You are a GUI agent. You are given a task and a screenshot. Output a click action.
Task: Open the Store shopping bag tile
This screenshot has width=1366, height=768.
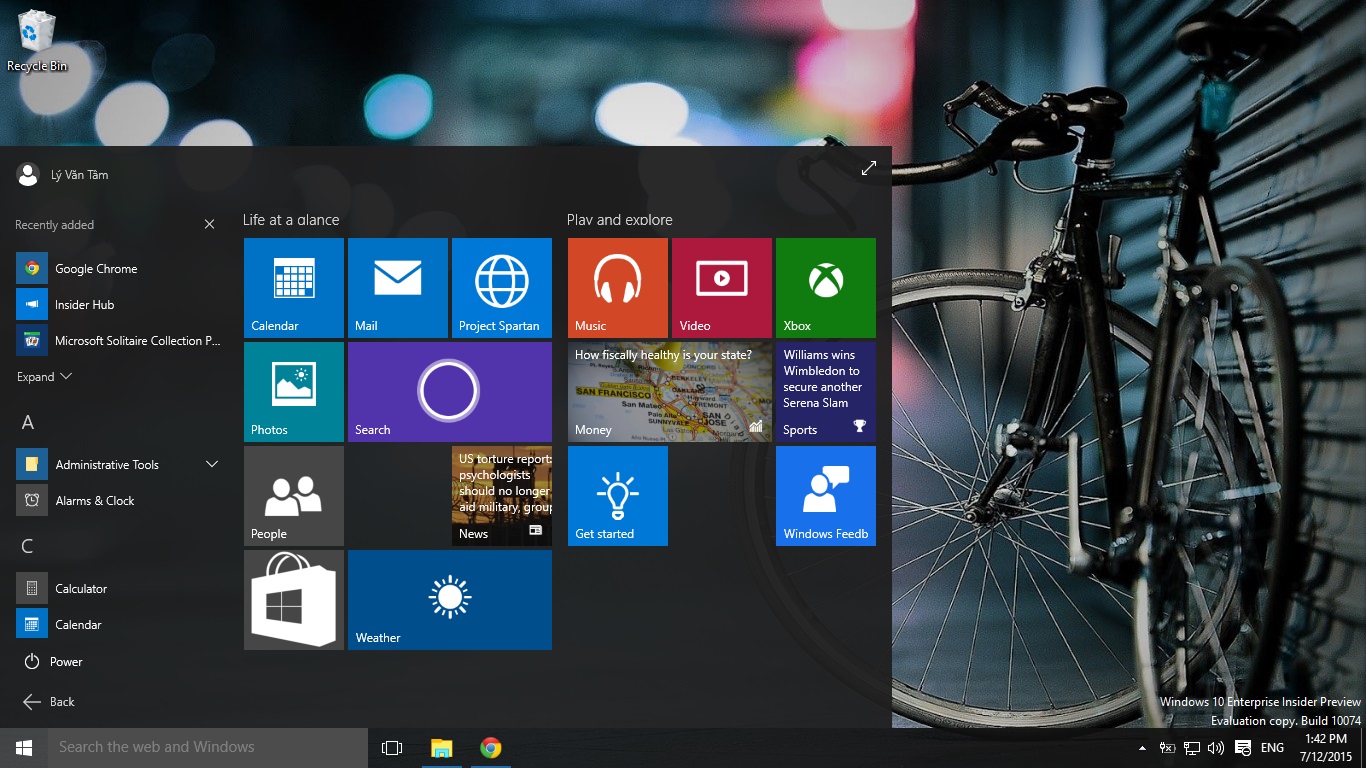click(294, 600)
